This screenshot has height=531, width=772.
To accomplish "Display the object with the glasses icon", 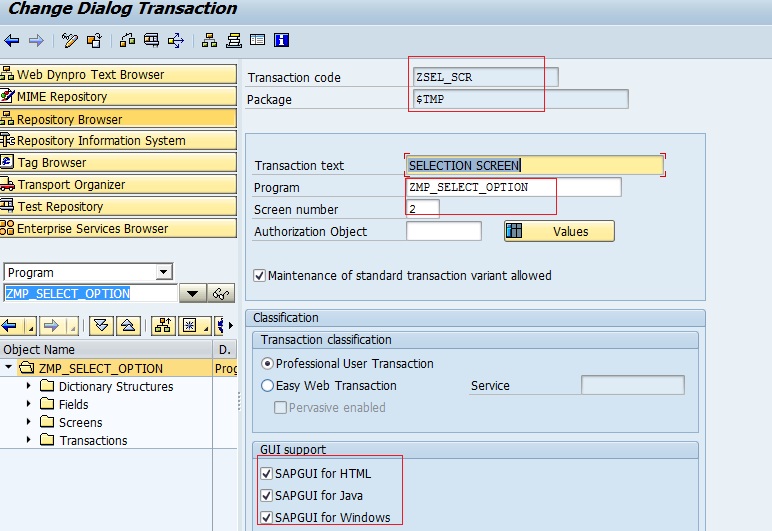I will click(x=221, y=294).
